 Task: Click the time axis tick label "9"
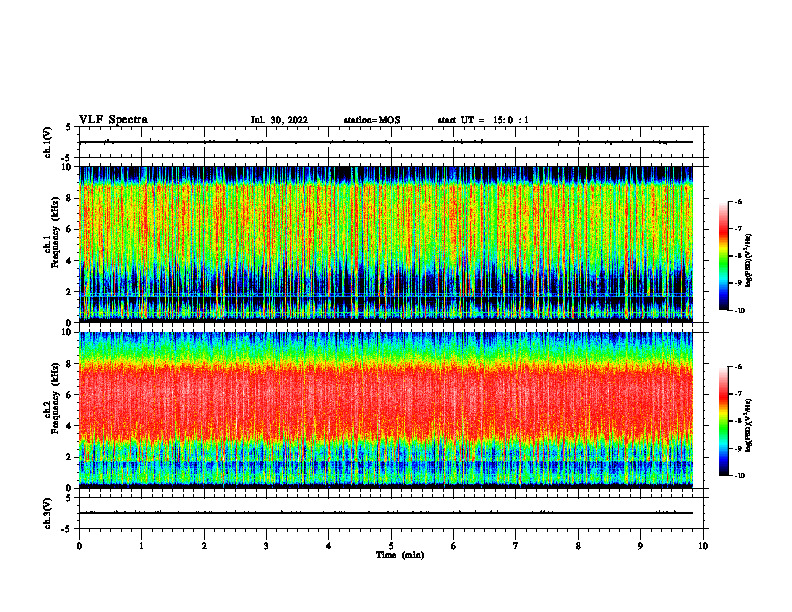640,546
